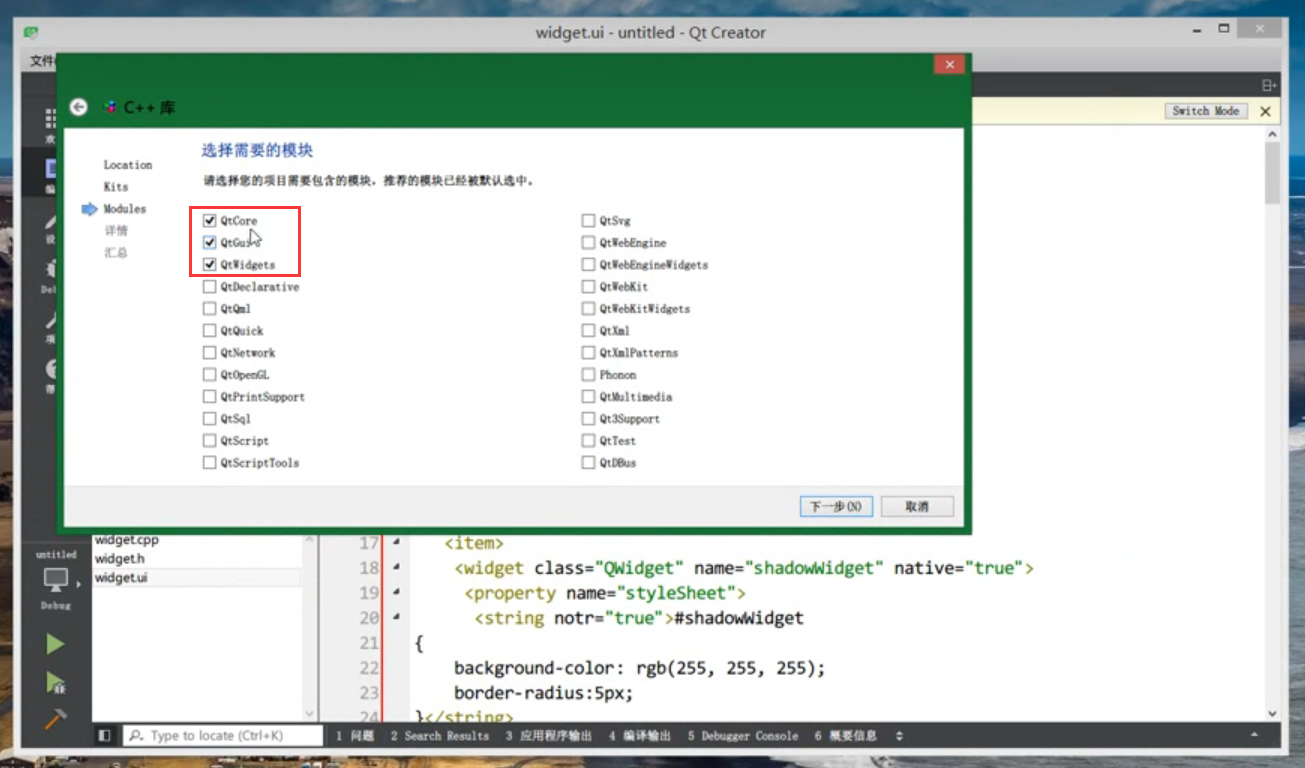Image resolution: width=1305 pixels, height=768 pixels.
Task: Select the QtXmlPatterns module
Action: (589, 353)
